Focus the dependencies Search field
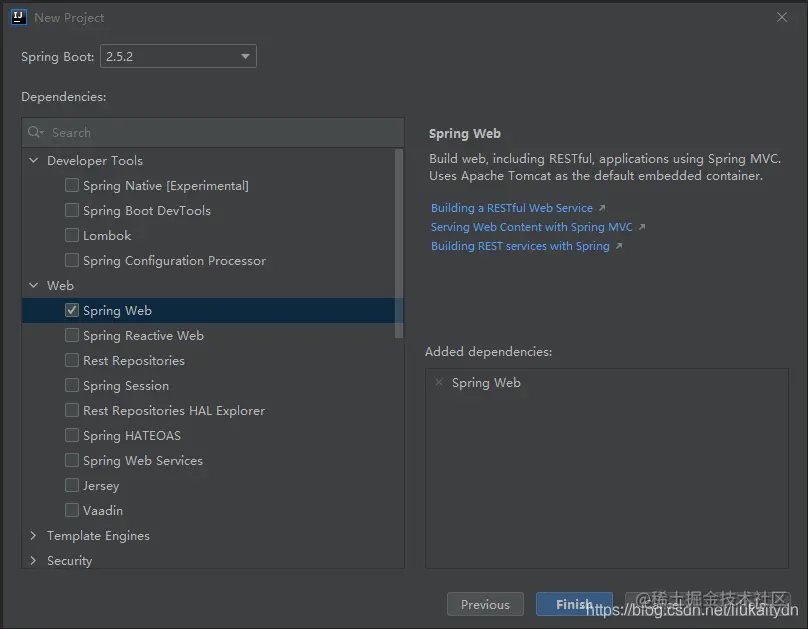808x629 pixels. click(x=213, y=132)
